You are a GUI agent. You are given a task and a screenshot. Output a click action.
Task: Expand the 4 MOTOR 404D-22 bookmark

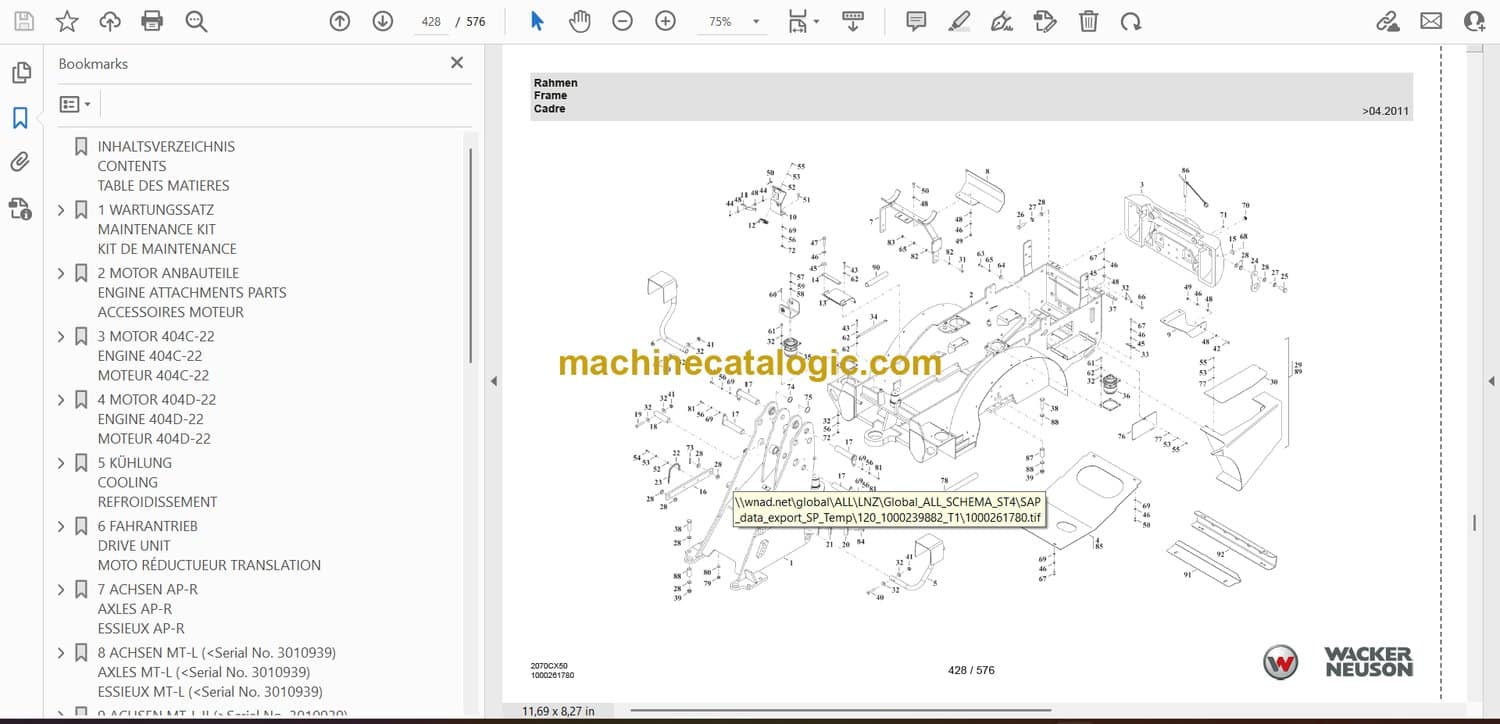coord(61,399)
